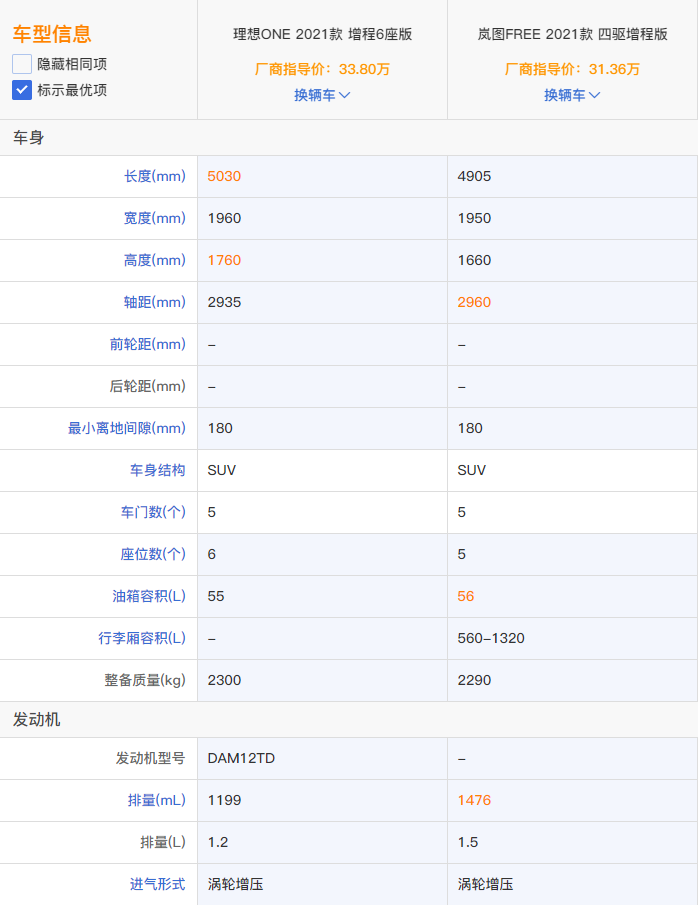Select fuel tank value 55
Viewport: 698px width, 905px height.
(216, 596)
